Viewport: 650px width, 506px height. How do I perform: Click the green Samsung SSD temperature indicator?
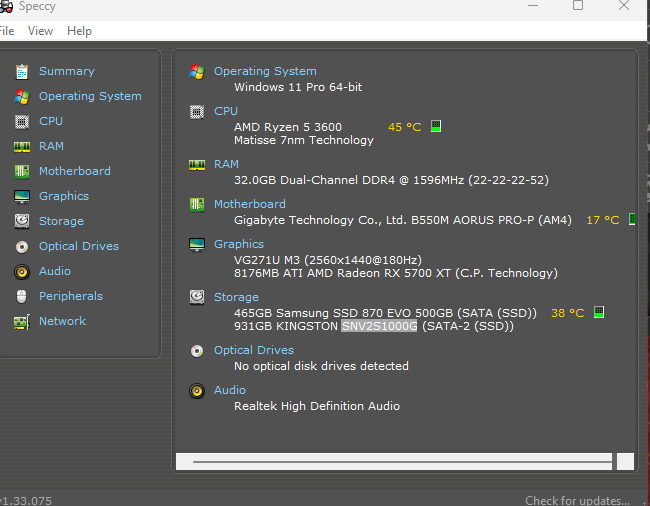coord(599,312)
